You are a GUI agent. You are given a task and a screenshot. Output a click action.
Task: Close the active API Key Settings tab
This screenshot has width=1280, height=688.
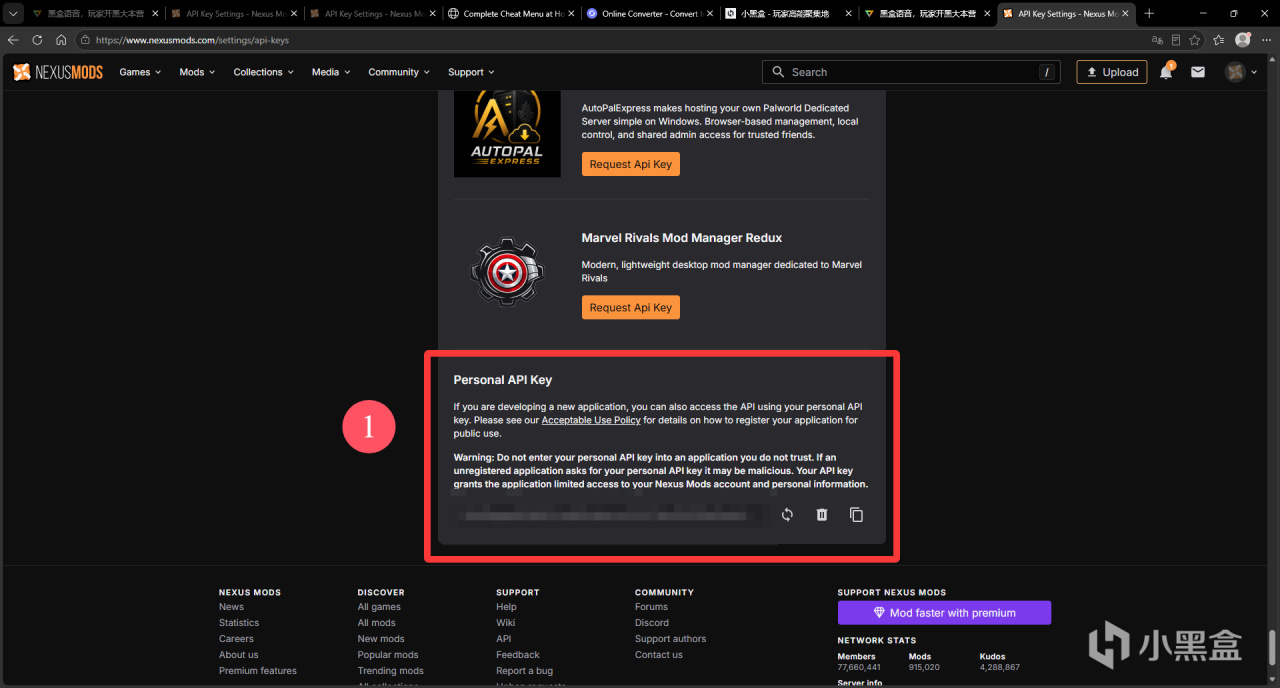(1126, 14)
